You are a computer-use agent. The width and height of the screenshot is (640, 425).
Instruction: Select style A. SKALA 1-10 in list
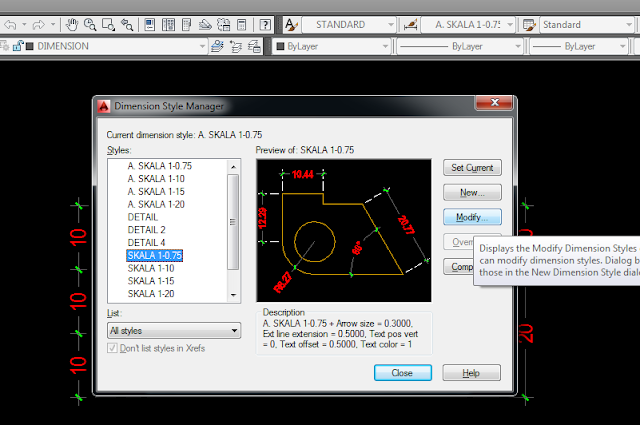click(x=156, y=178)
